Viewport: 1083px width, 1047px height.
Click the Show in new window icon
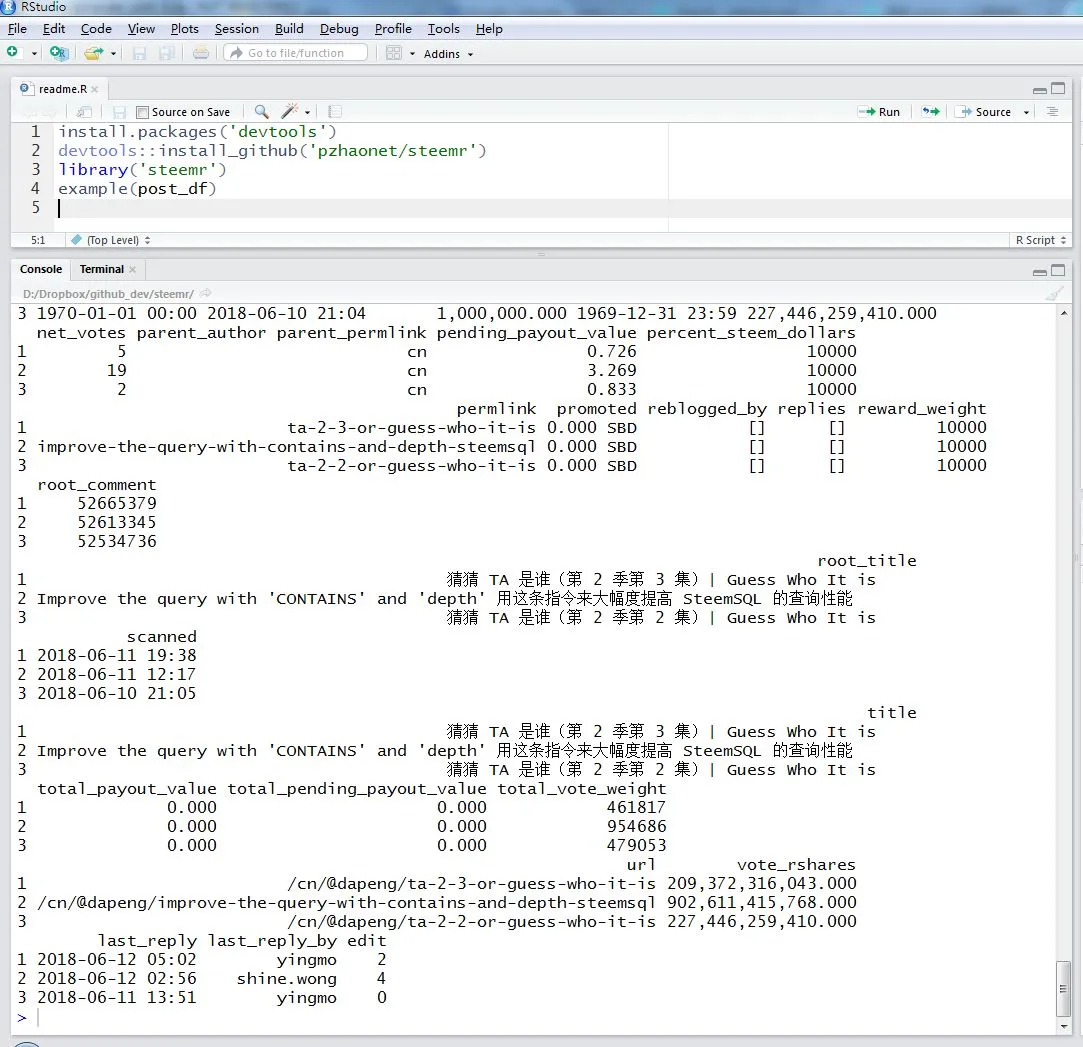(x=84, y=112)
